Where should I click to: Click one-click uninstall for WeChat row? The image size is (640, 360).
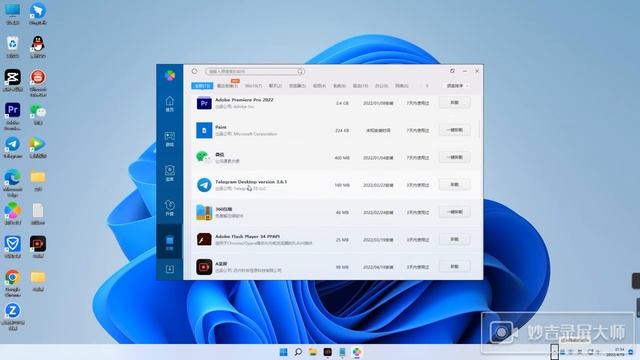click(x=454, y=157)
